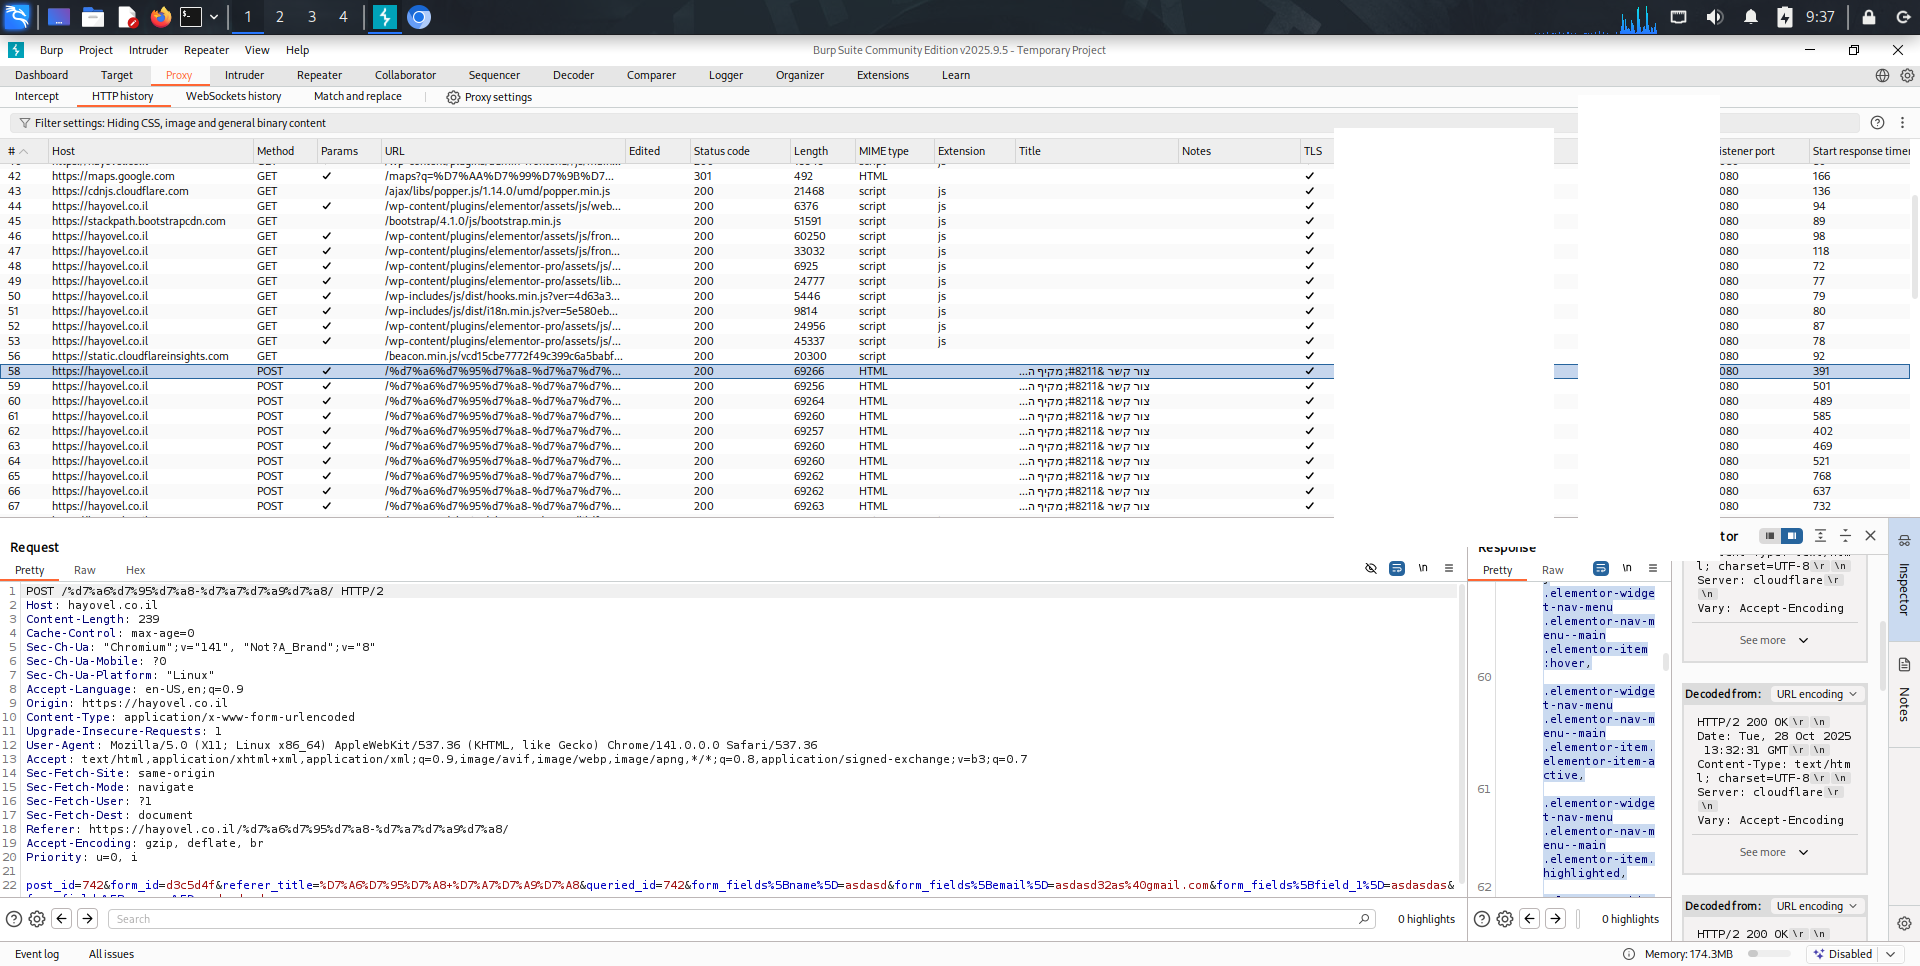This screenshot has height=966, width=1920.
Task: Toggle hiding non-printable characters in Request
Action: coord(1371,568)
